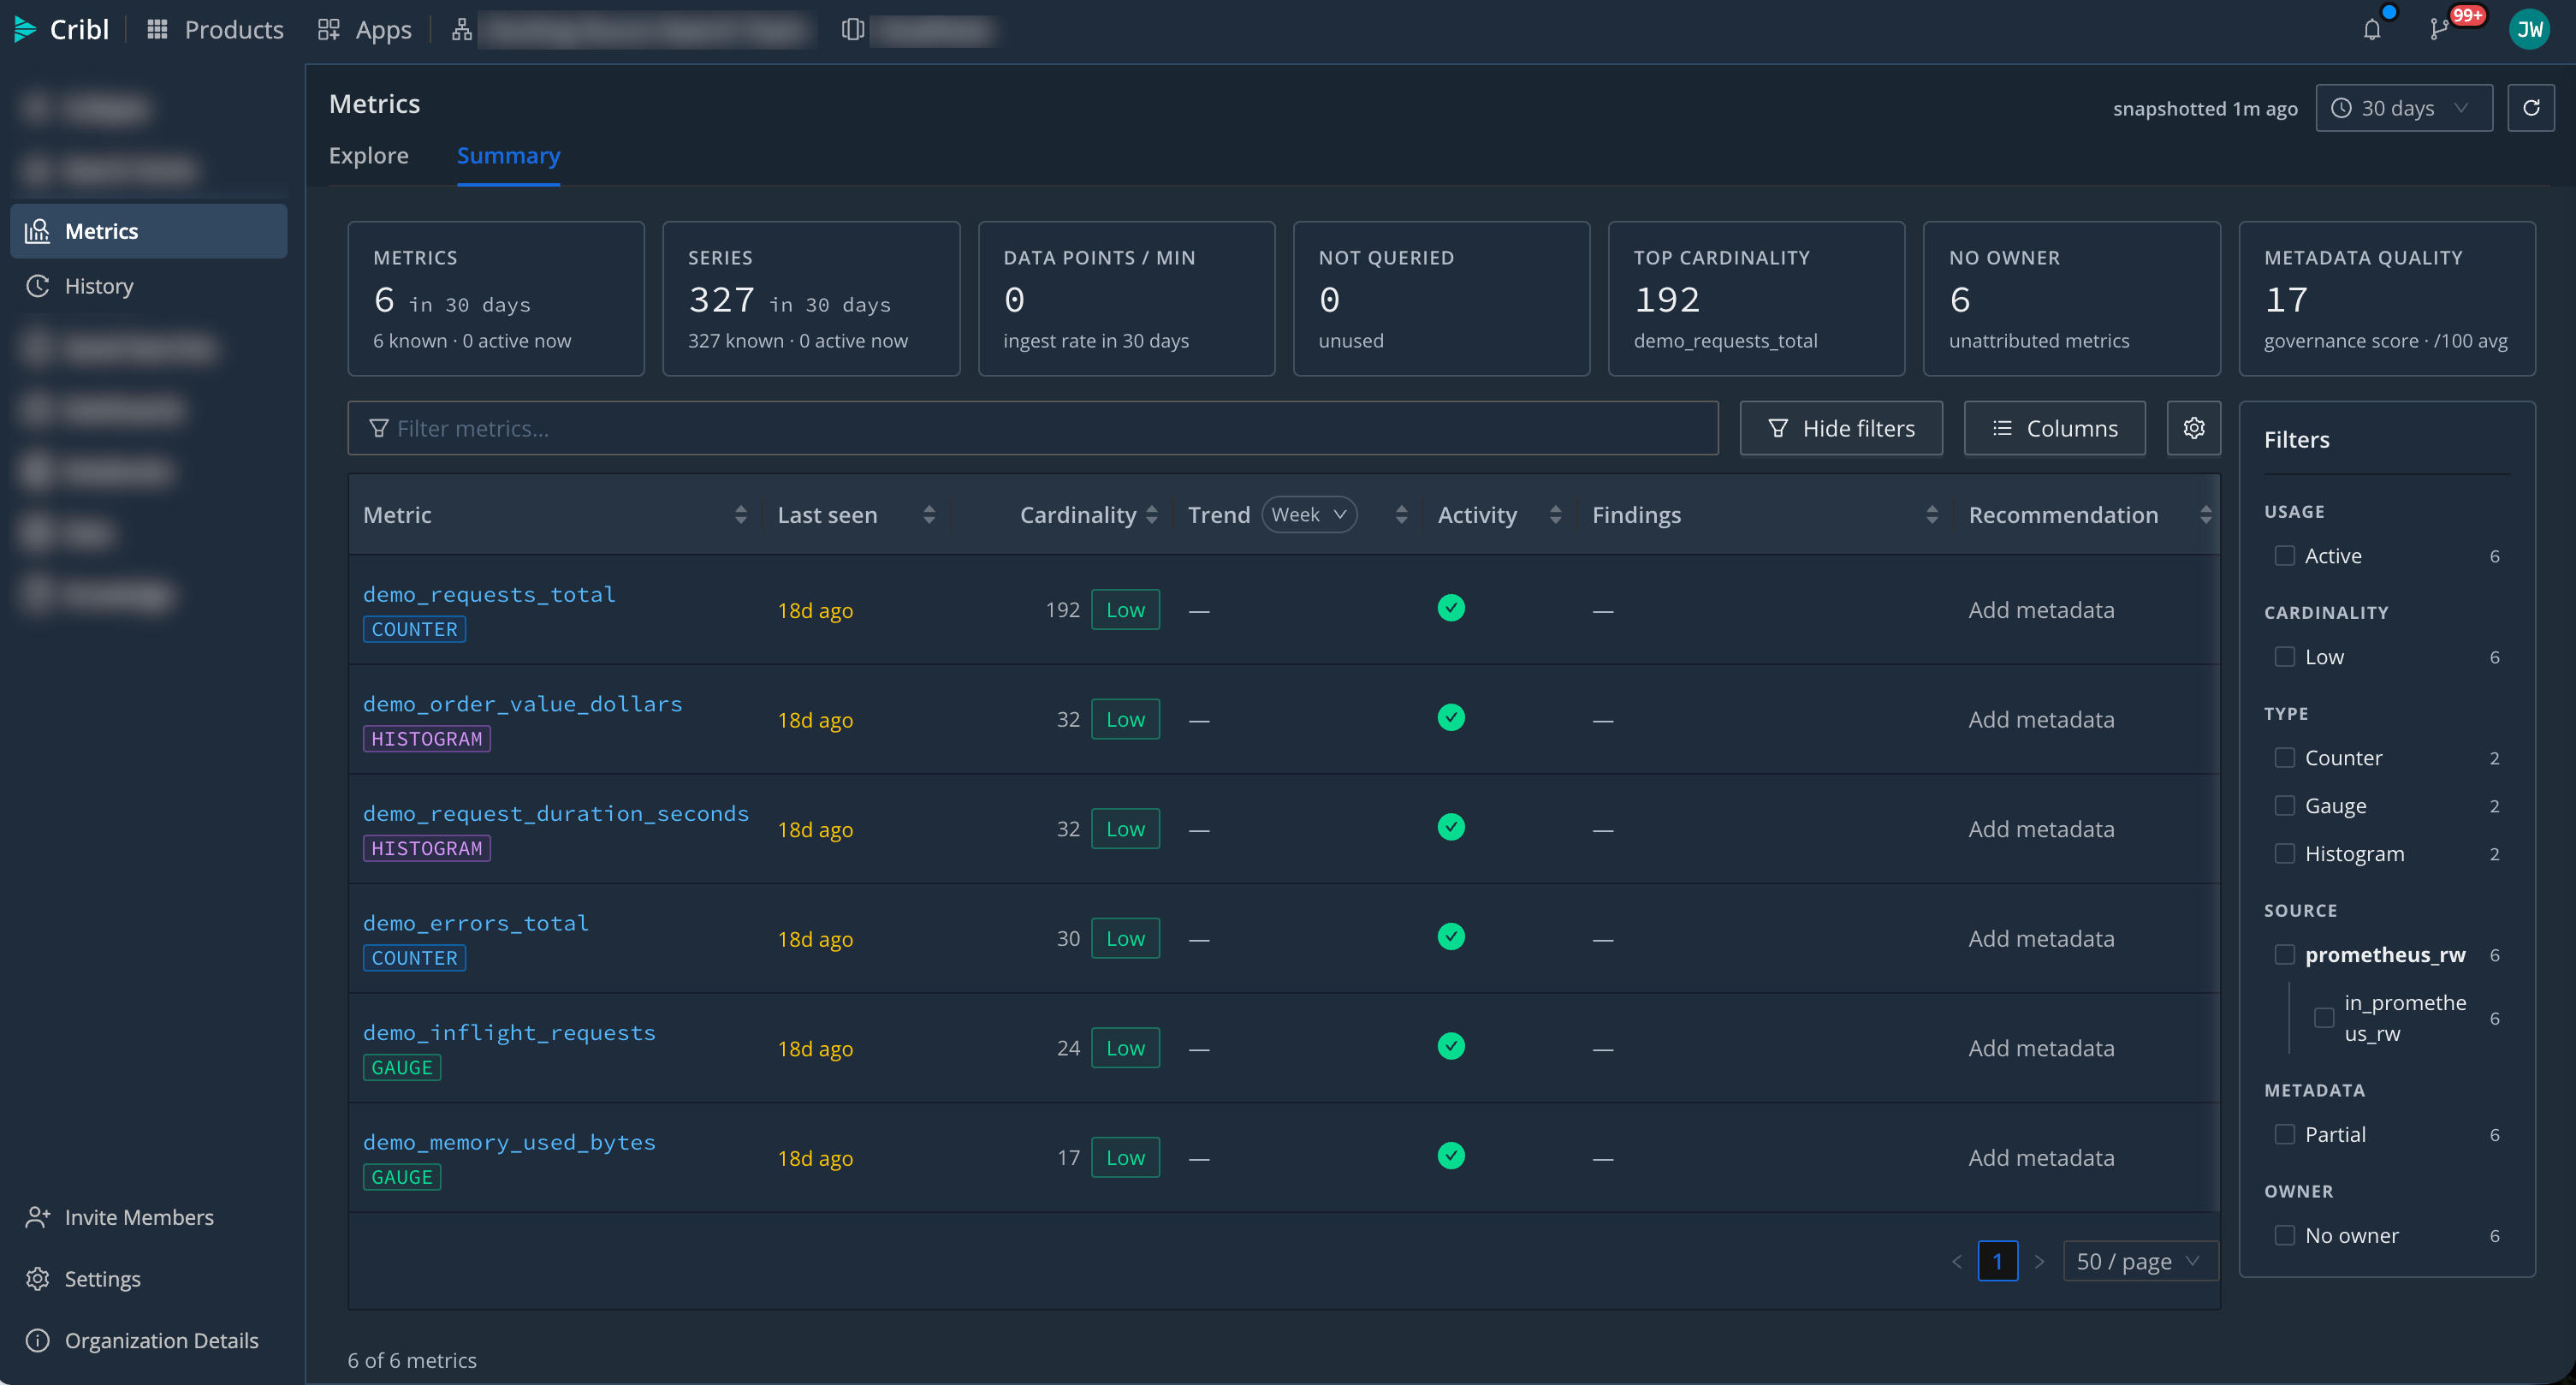Open the Apps menu
The image size is (2576, 1385).
(x=364, y=30)
